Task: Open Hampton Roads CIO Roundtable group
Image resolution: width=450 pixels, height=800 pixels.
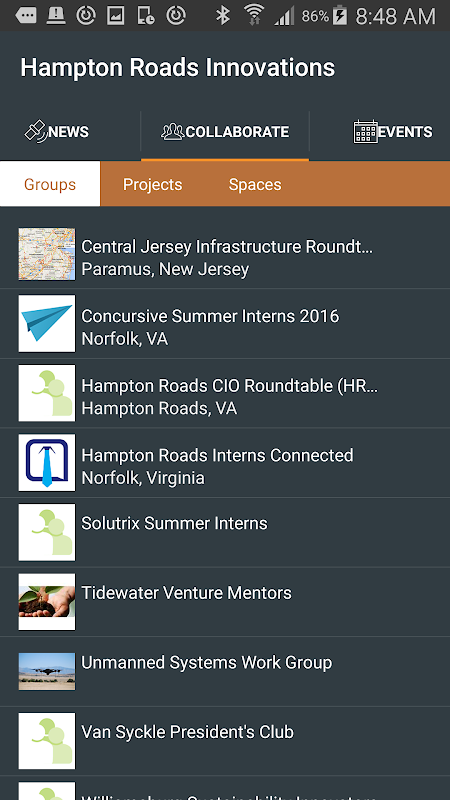Action: point(225,393)
